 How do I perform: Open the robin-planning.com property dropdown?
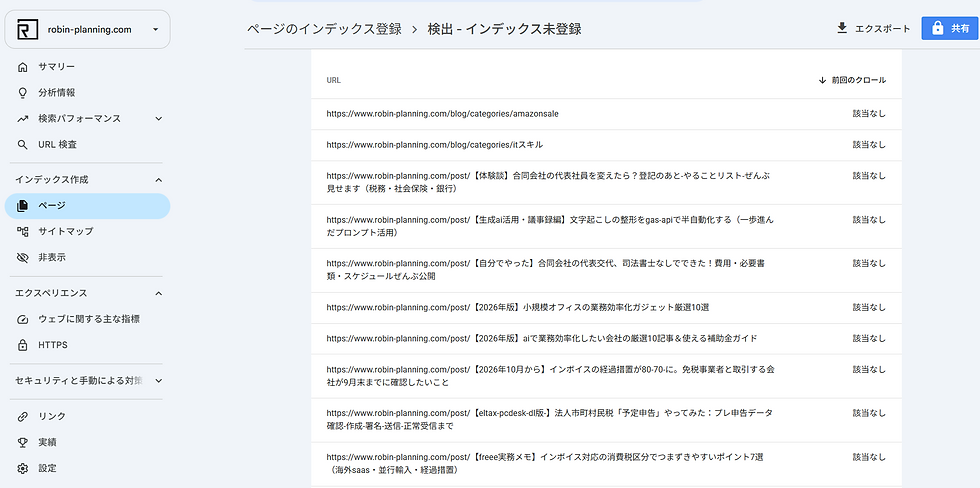click(x=88, y=29)
